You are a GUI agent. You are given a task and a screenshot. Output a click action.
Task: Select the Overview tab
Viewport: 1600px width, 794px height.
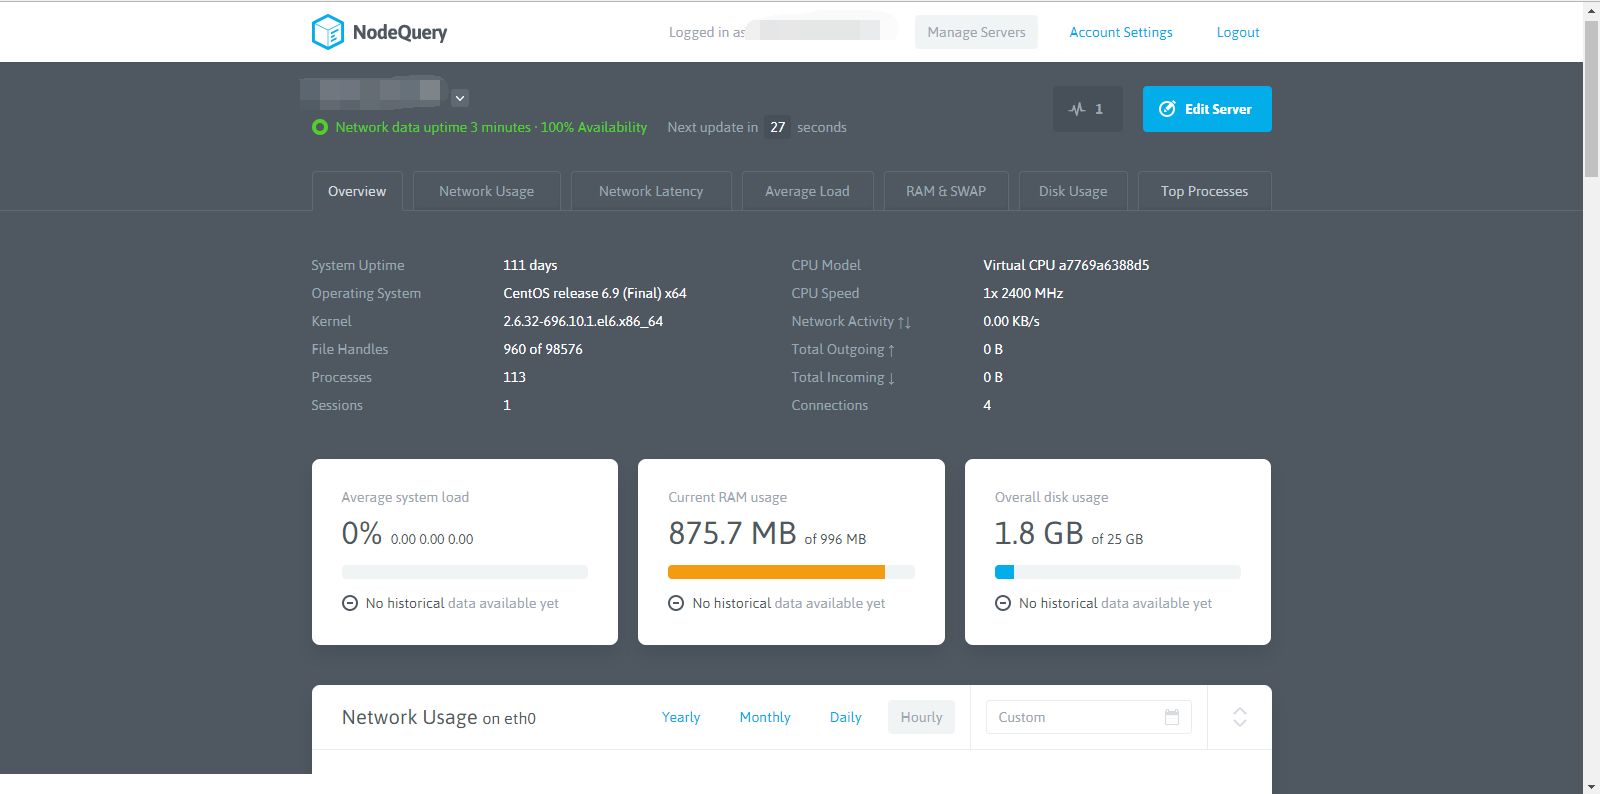tap(357, 191)
